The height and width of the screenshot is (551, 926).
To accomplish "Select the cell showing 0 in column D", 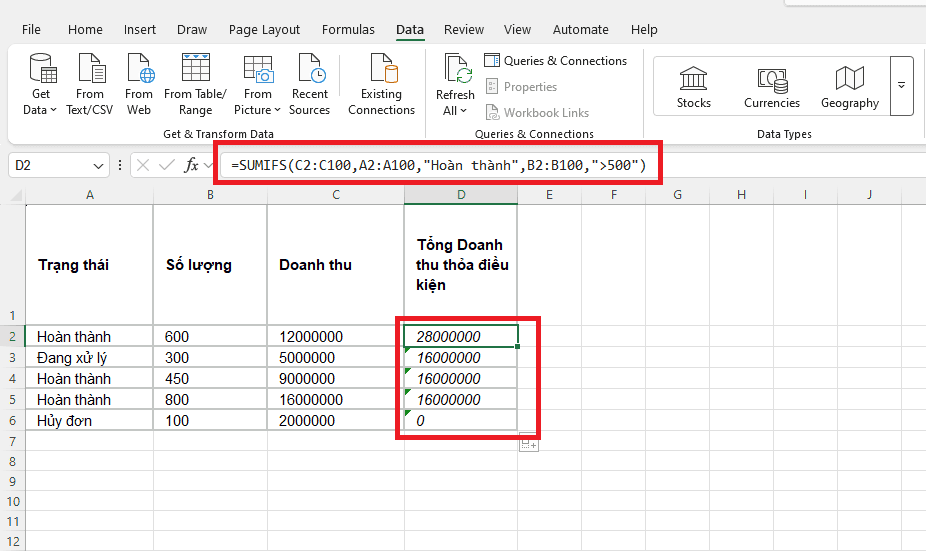I will [461, 420].
